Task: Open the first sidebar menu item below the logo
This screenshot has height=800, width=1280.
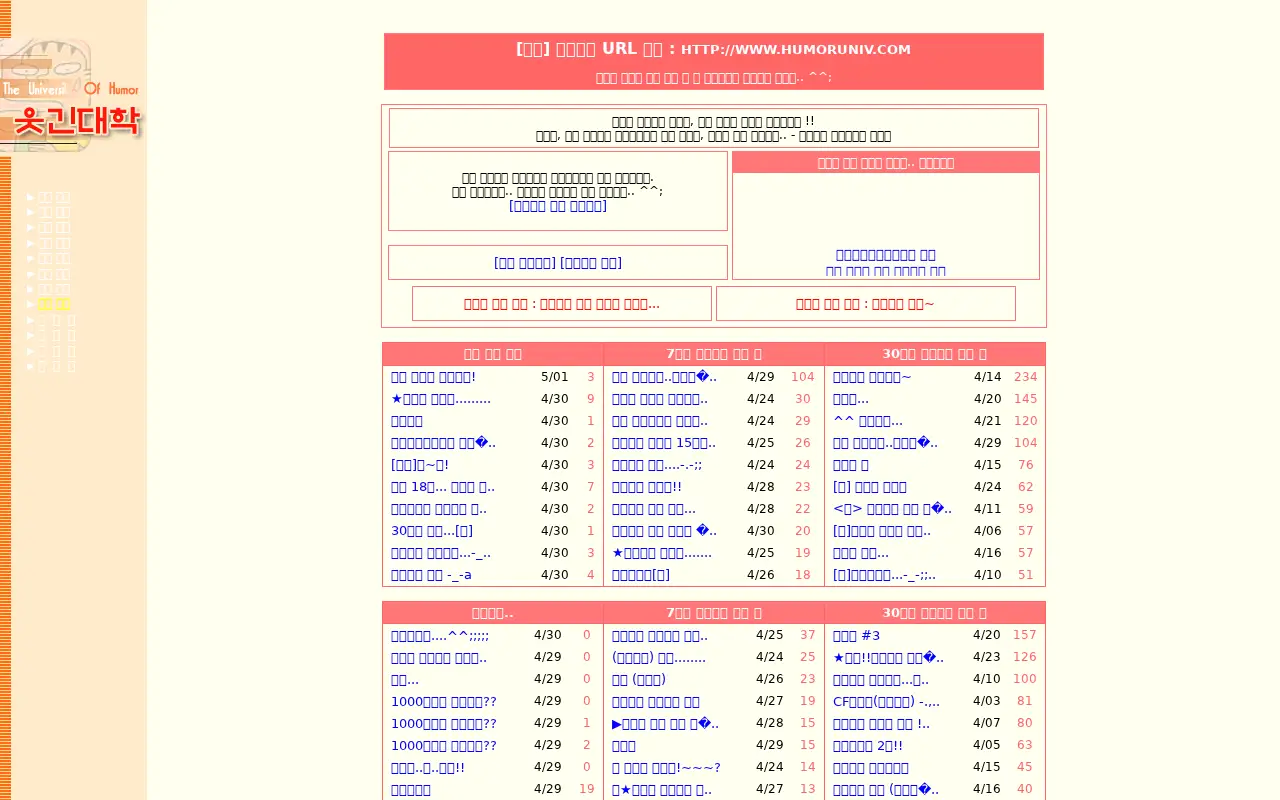Action: coord(54,197)
